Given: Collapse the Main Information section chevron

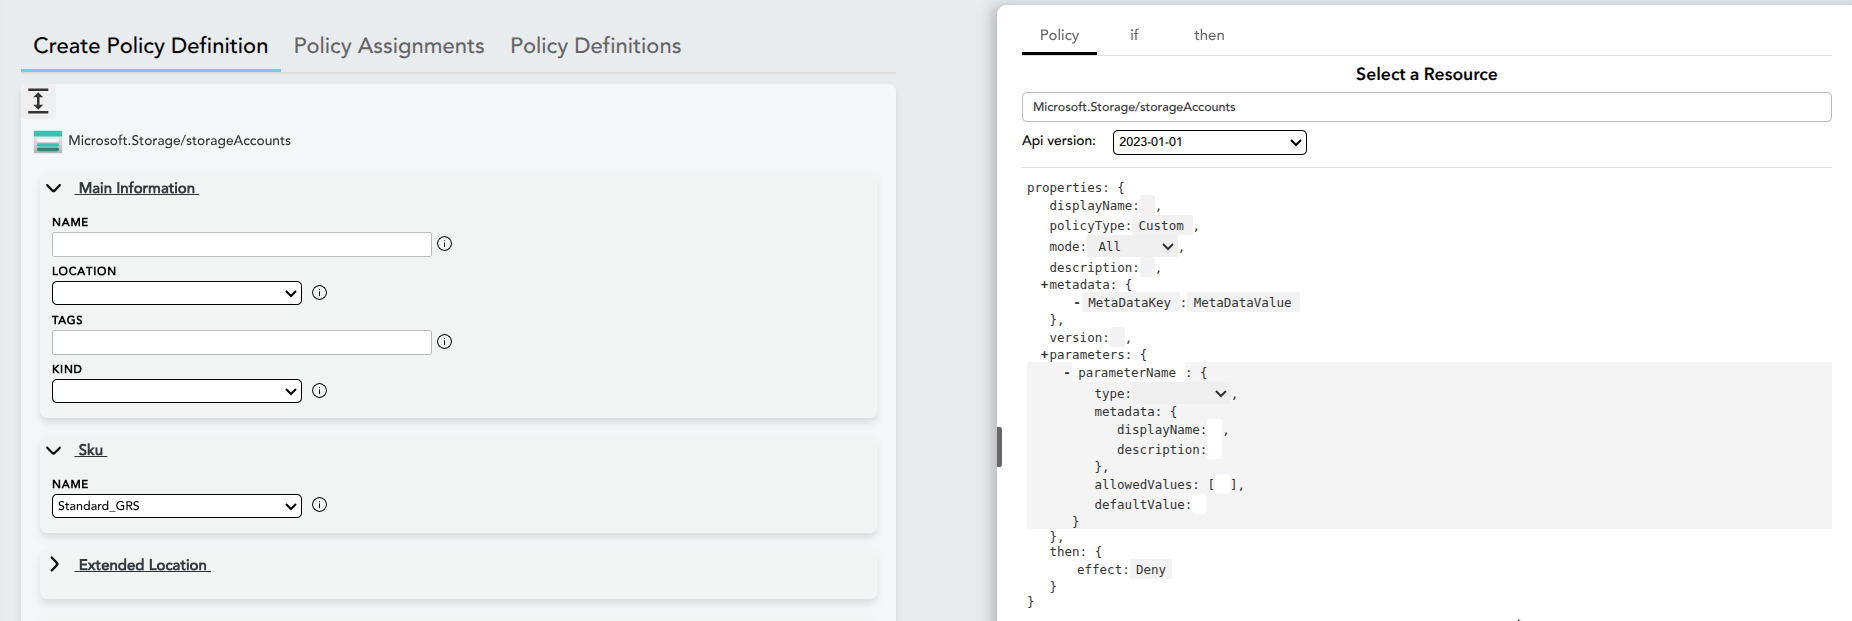Looking at the screenshot, I should [54, 188].
